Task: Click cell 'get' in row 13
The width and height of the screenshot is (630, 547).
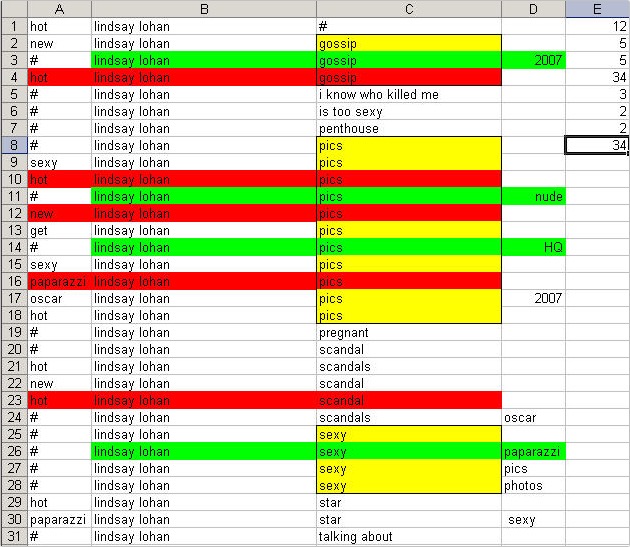Action: pyautogui.click(x=59, y=230)
